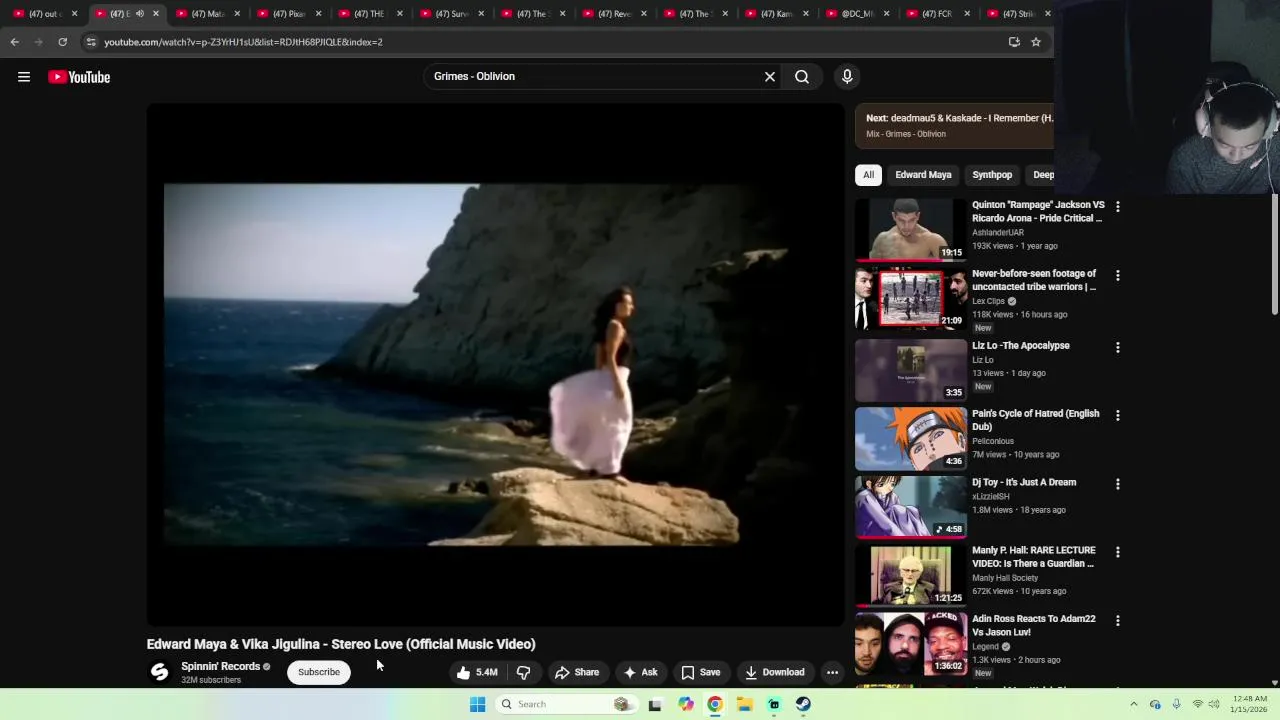Open Spinnin' Records channel name link
This screenshot has width=1280, height=720.
[x=220, y=666]
